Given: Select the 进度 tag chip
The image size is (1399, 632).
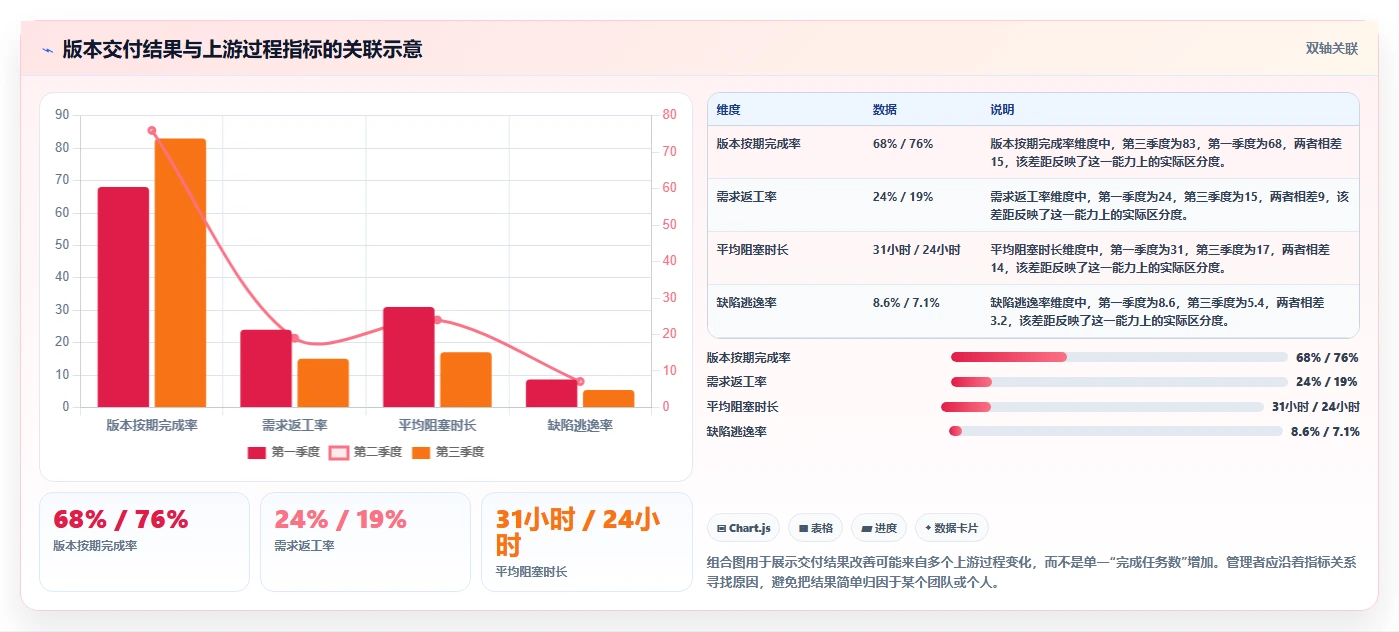Looking at the screenshot, I should pyautogui.click(x=879, y=528).
